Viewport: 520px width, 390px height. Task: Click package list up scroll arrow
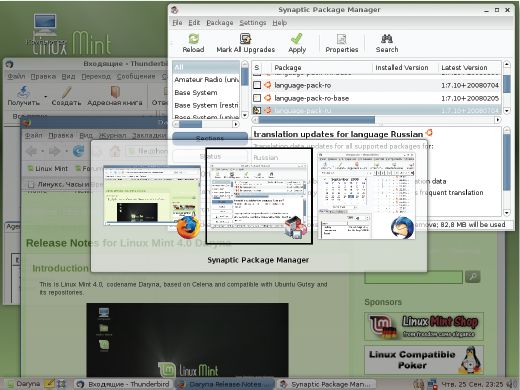[507, 64]
